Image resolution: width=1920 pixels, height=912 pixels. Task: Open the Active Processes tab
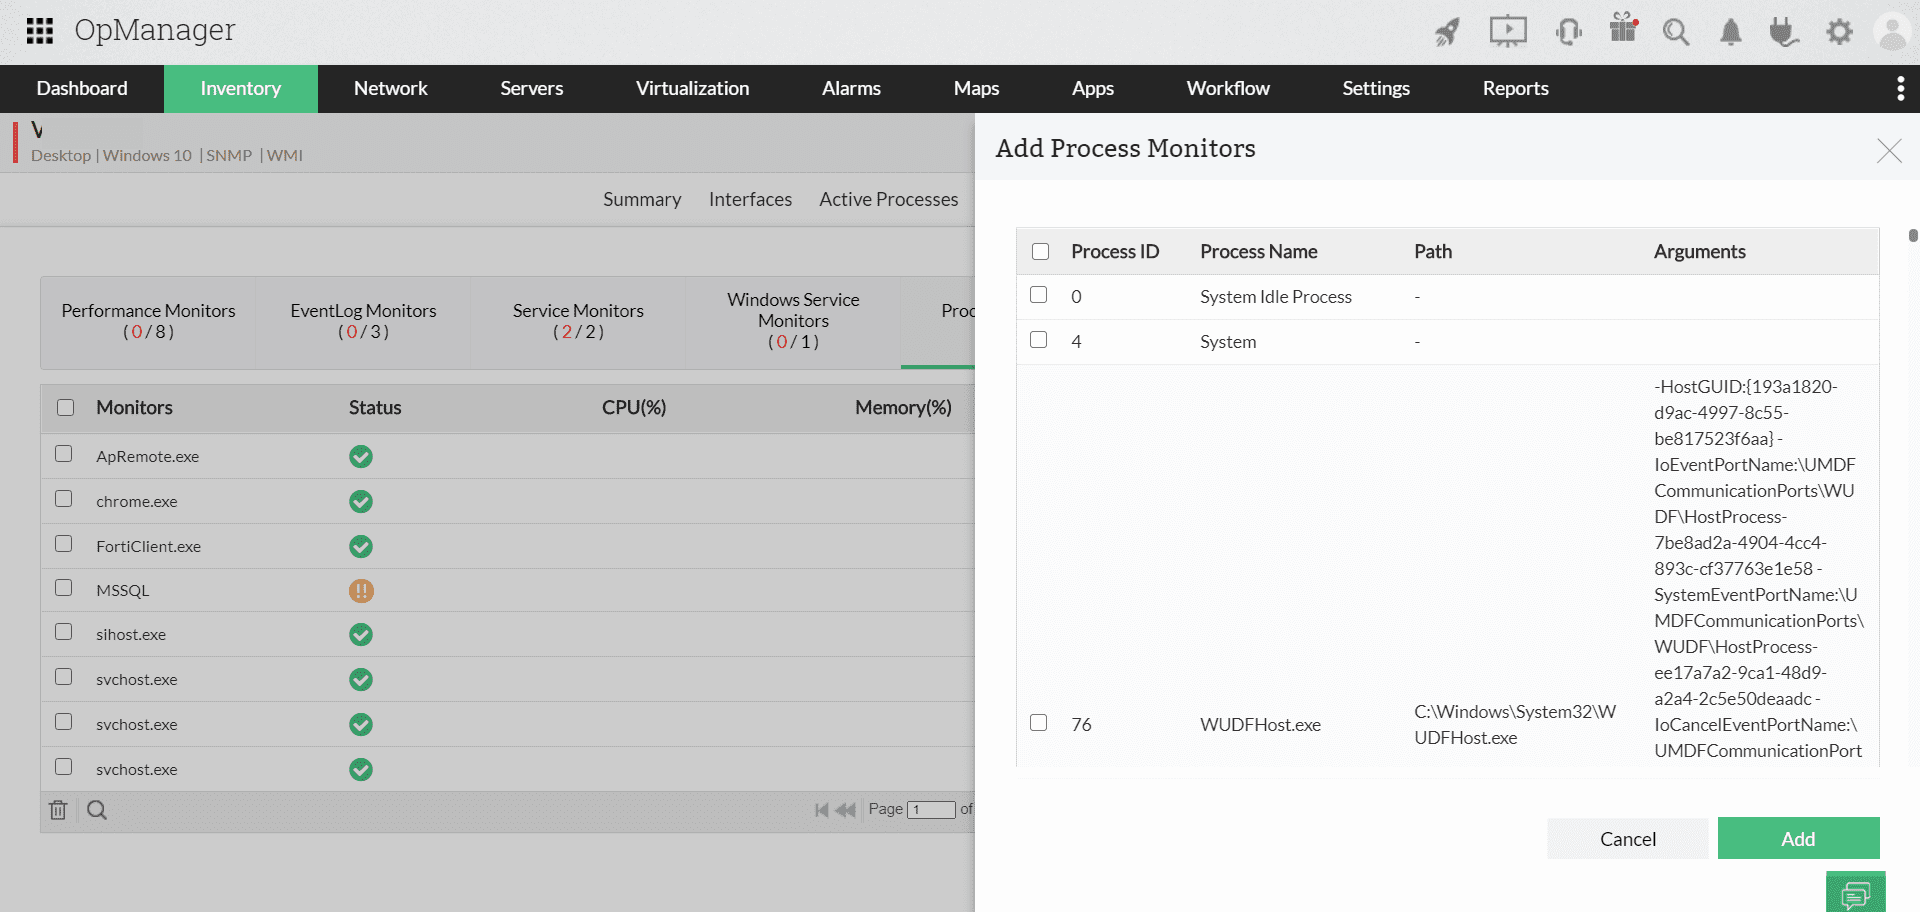click(x=888, y=200)
